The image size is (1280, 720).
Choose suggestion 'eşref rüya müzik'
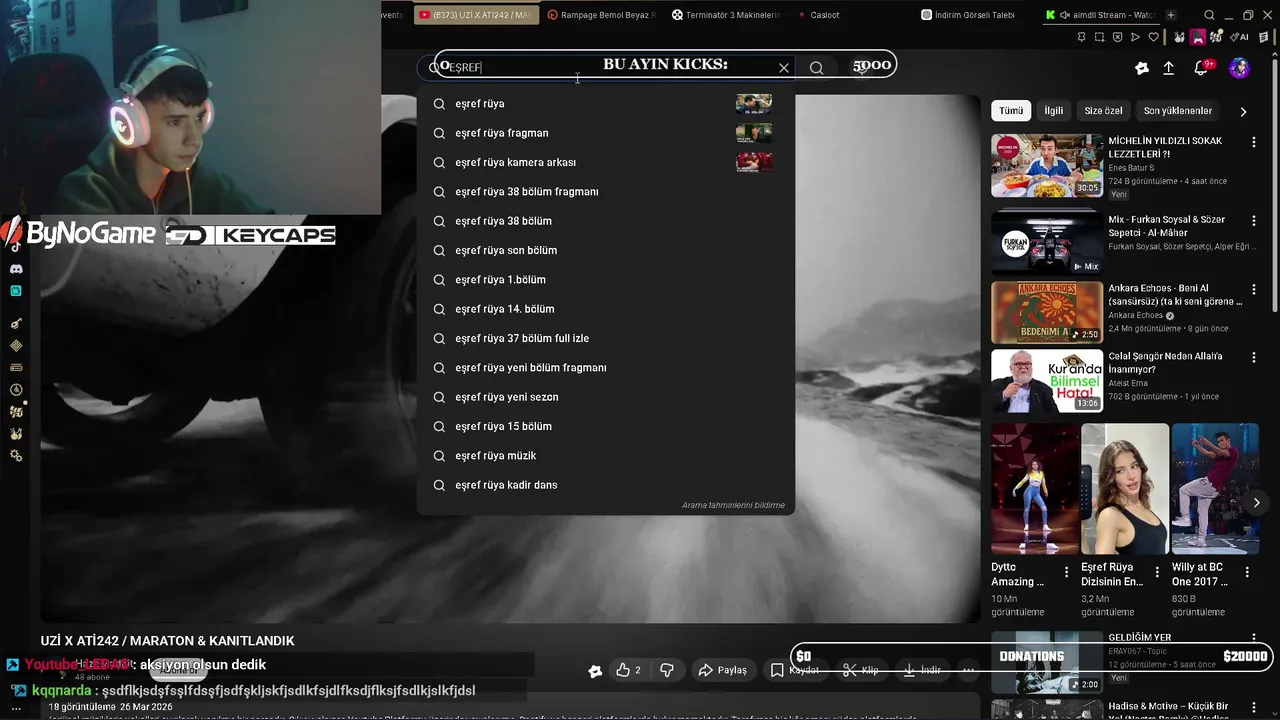[606, 456]
